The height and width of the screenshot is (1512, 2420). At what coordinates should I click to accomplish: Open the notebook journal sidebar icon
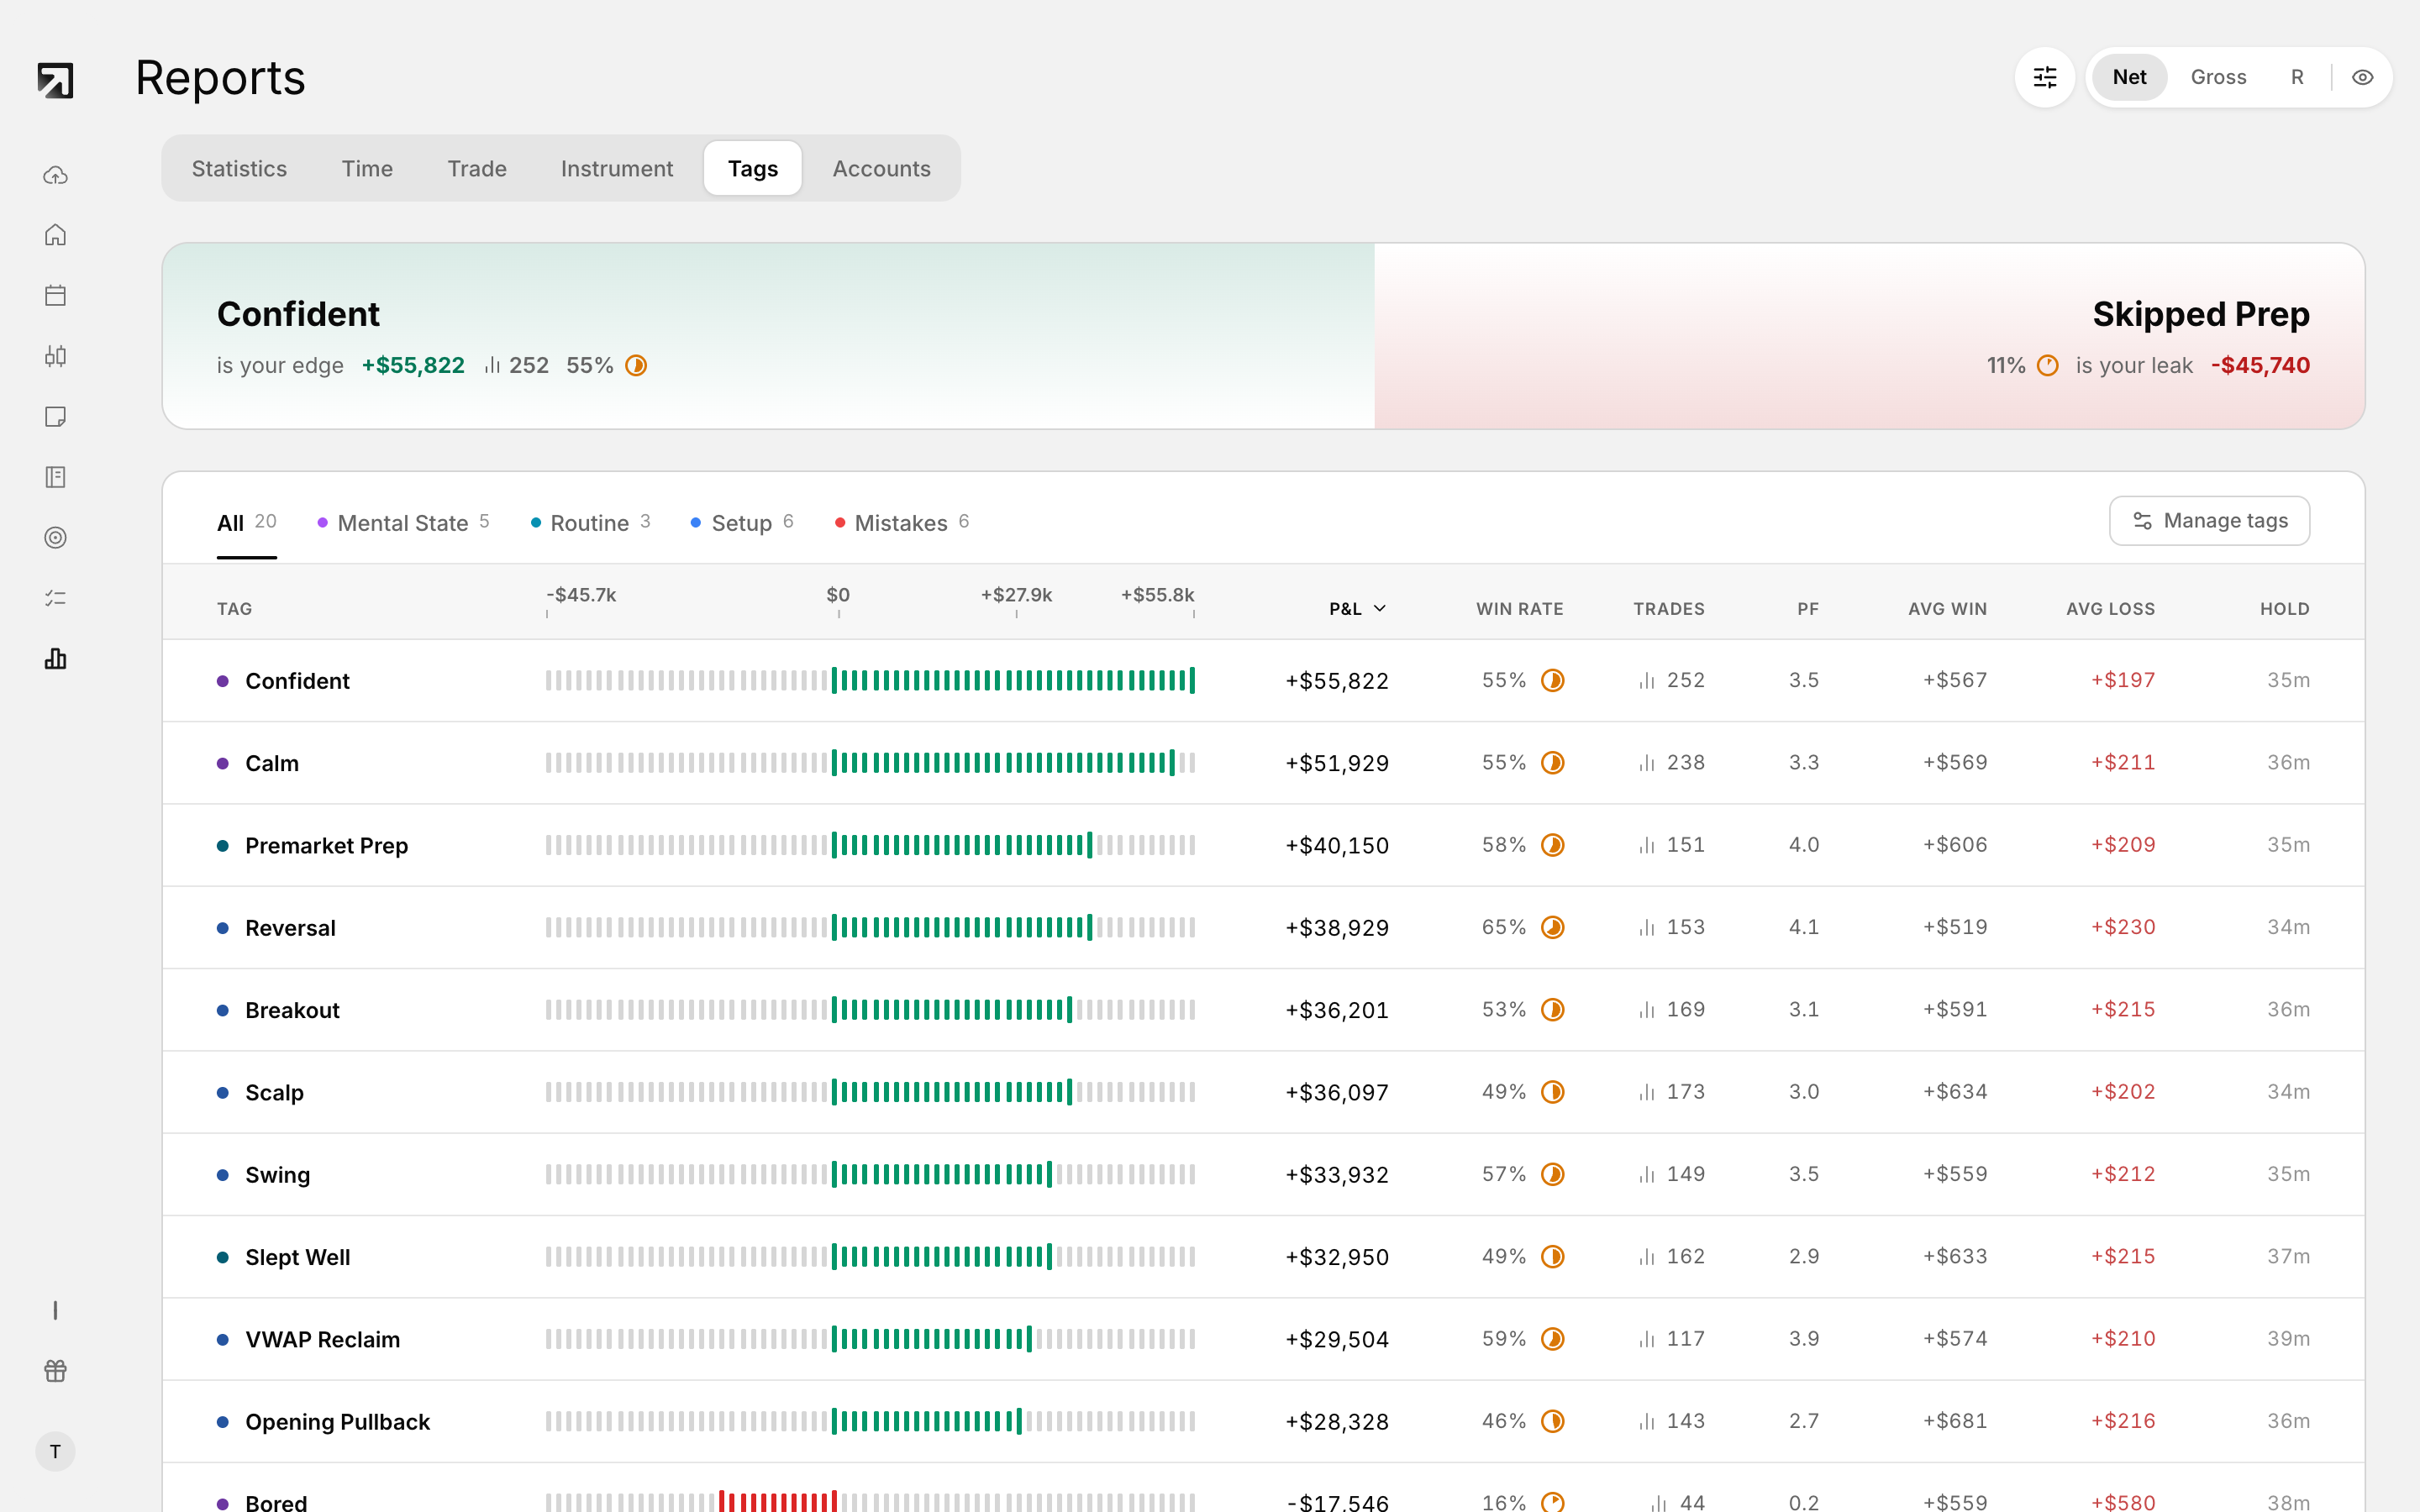(55, 477)
